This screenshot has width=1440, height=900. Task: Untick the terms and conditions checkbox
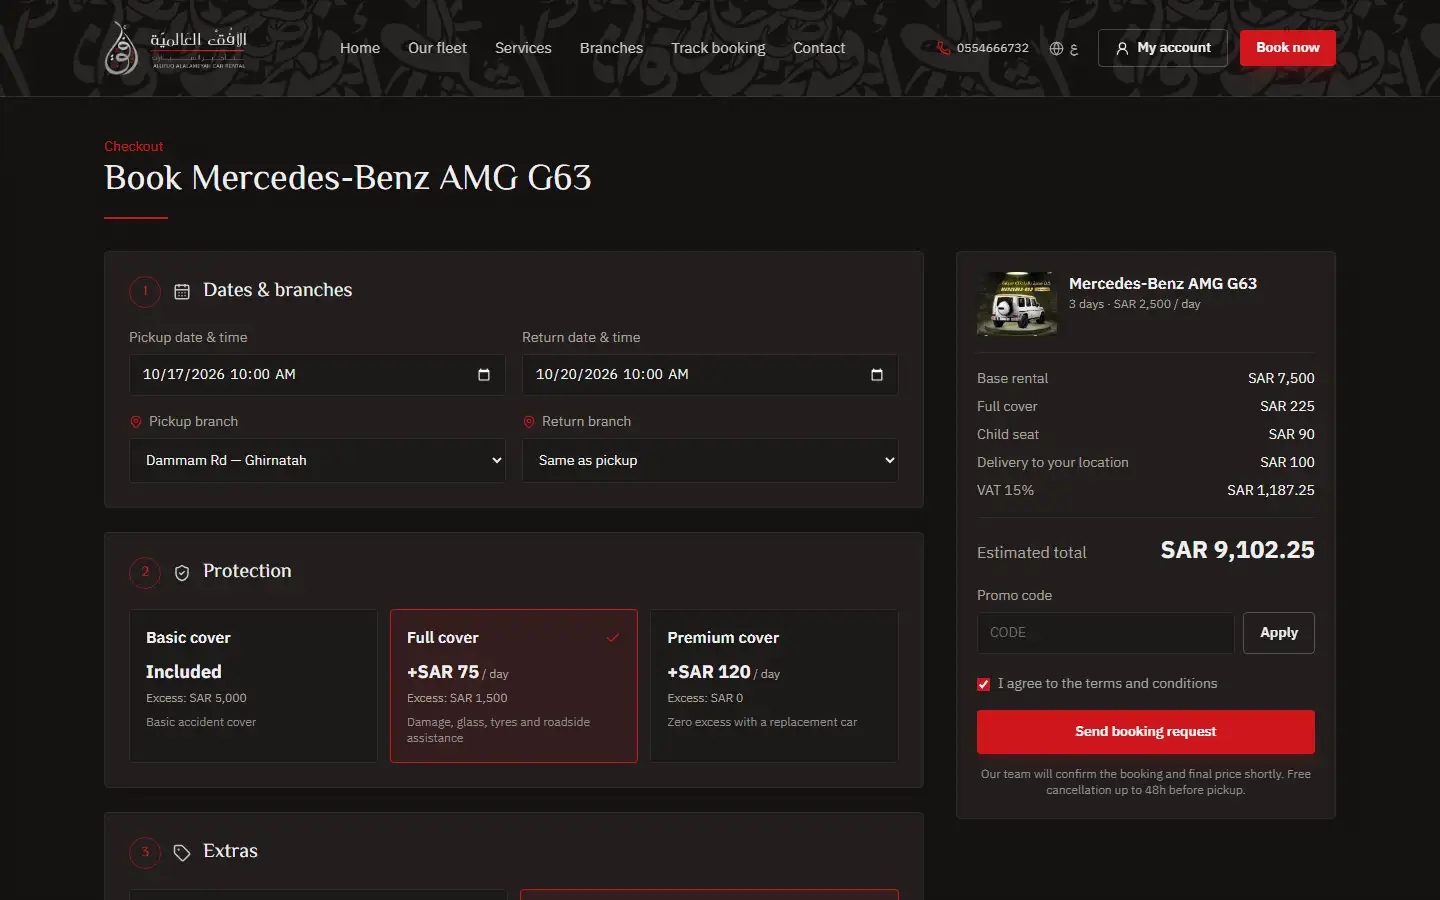click(x=983, y=684)
